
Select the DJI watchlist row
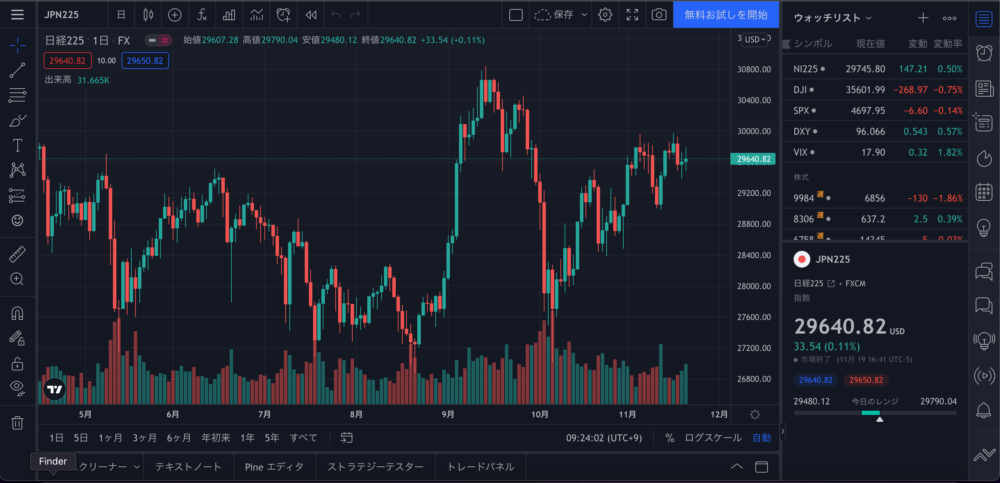click(x=875, y=89)
